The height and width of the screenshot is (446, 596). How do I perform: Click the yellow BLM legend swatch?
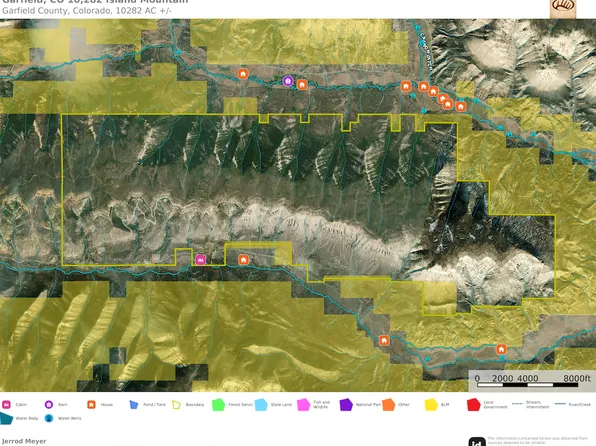tap(431, 405)
